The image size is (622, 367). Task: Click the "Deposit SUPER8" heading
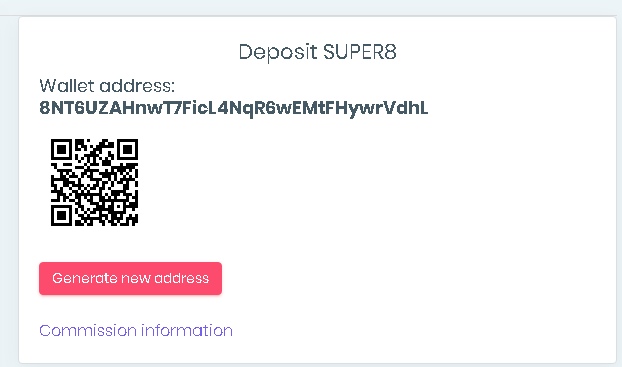click(x=317, y=52)
